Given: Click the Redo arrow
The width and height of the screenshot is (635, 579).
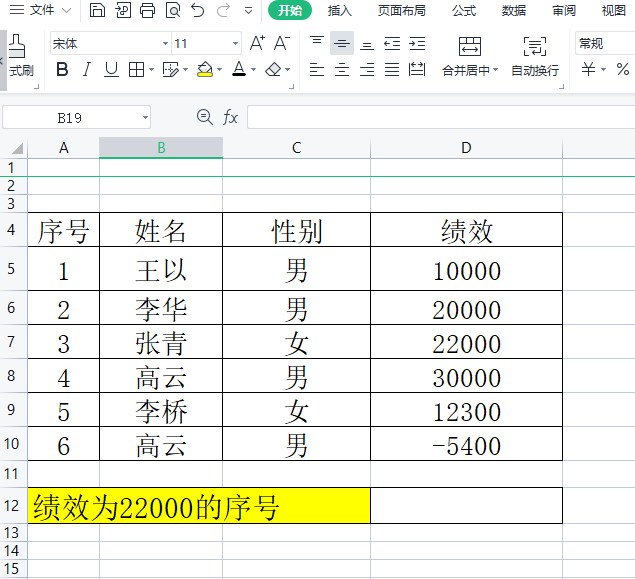Looking at the screenshot, I should (x=223, y=10).
